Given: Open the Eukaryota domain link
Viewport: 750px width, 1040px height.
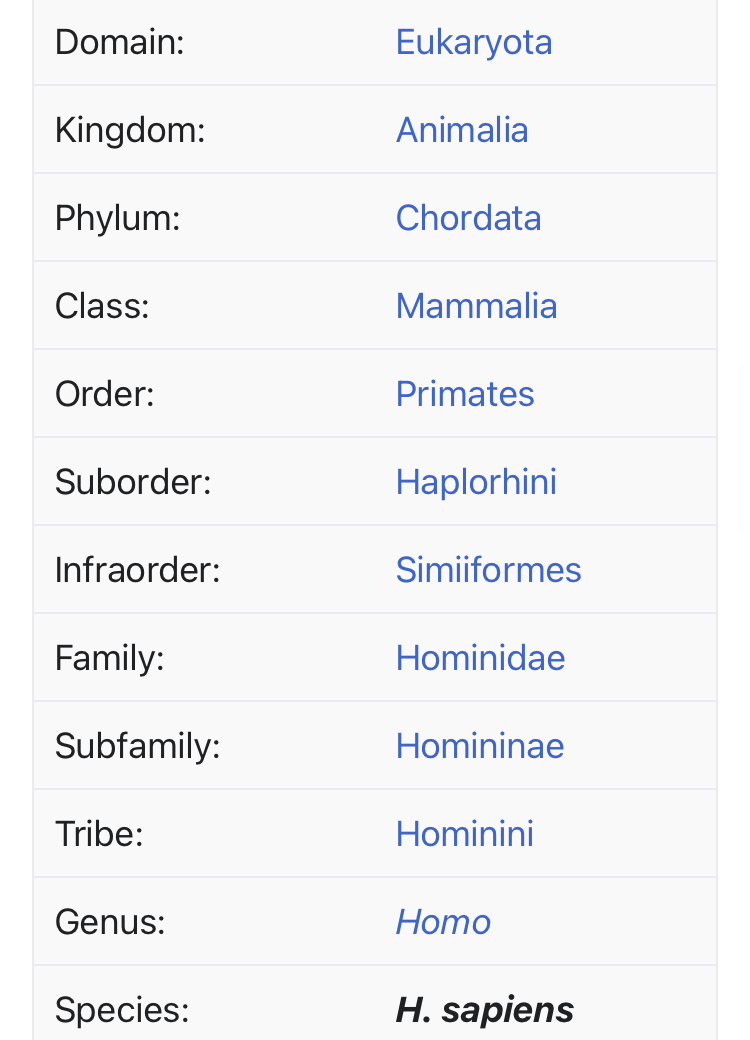Looking at the screenshot, I should click(473, 42).
